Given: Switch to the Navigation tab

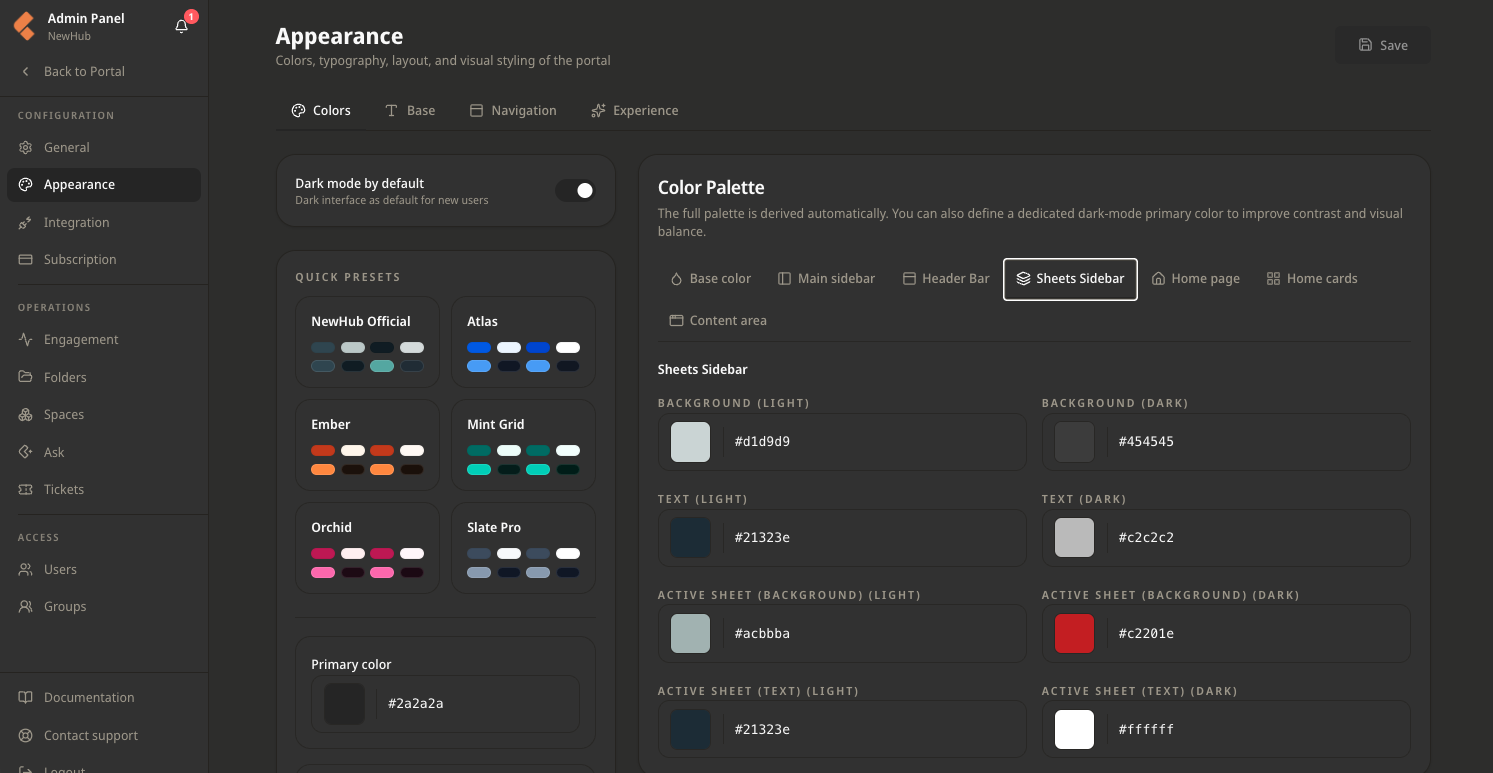Looking at the screenshot, I should pyautogui.click(x=513, y=111).
